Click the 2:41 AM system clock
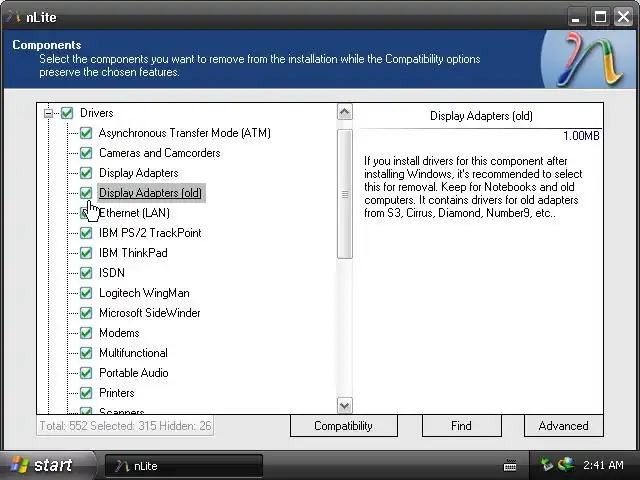This screenshot has height=480, width=640. point(603,465)
